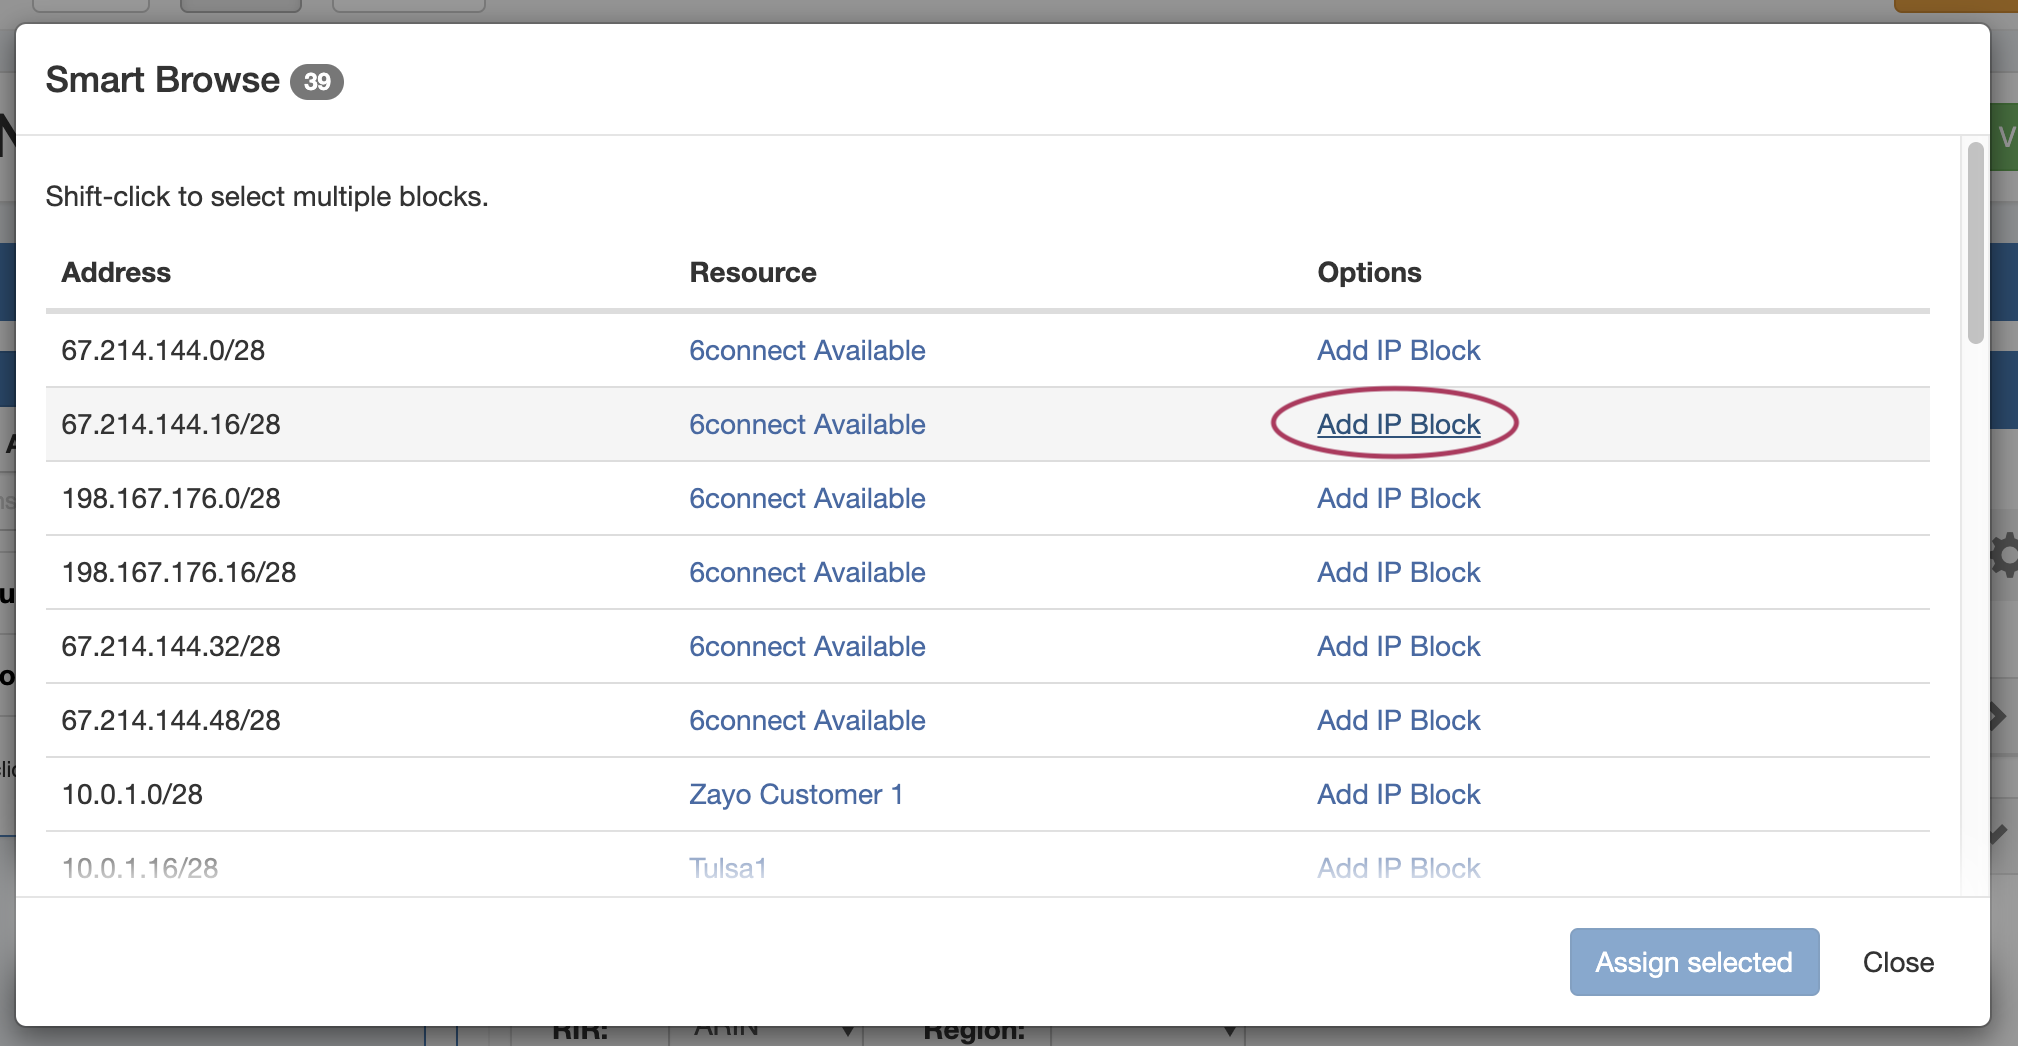Click the Smart Browse scrollbar thumb
2018x1046 pixels.
1975,243
